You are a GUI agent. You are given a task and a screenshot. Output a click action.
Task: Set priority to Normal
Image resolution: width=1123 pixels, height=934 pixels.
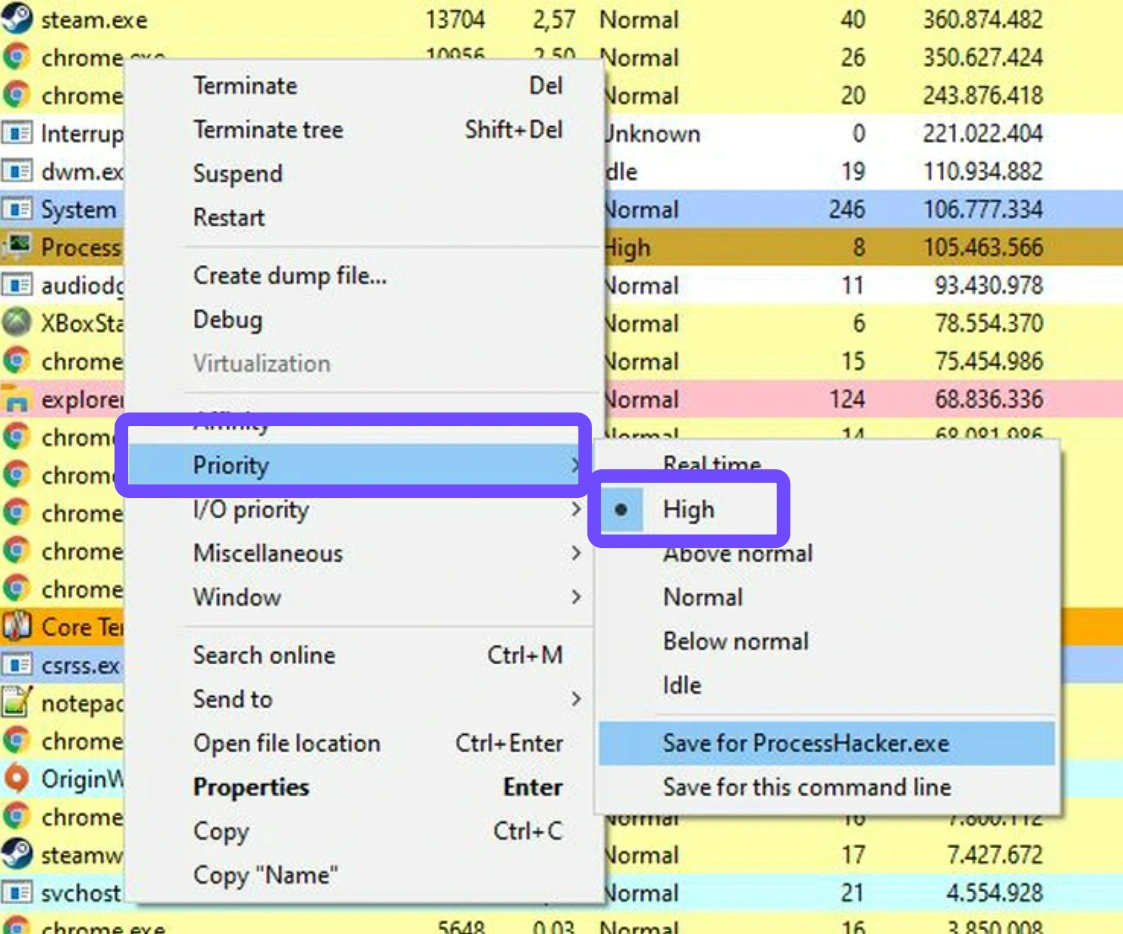(703, 597)
